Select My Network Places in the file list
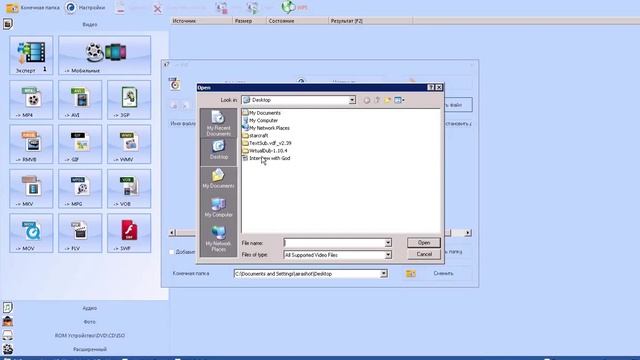640x360 pixels. point(266,128)
